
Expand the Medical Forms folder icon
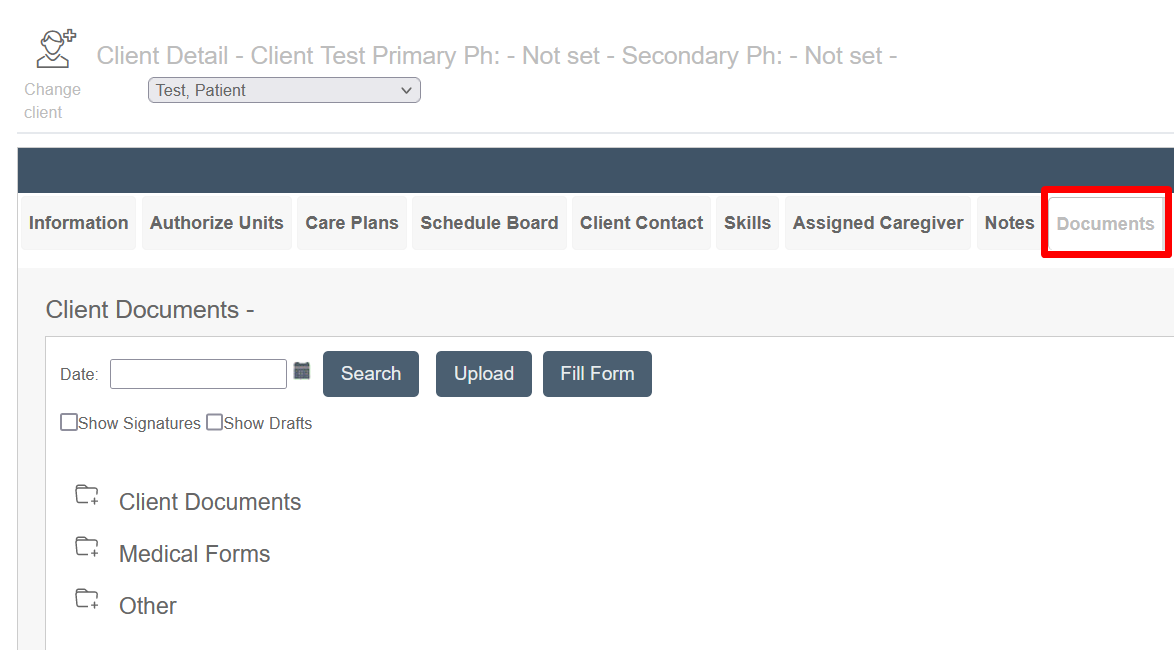click(87, 547)
